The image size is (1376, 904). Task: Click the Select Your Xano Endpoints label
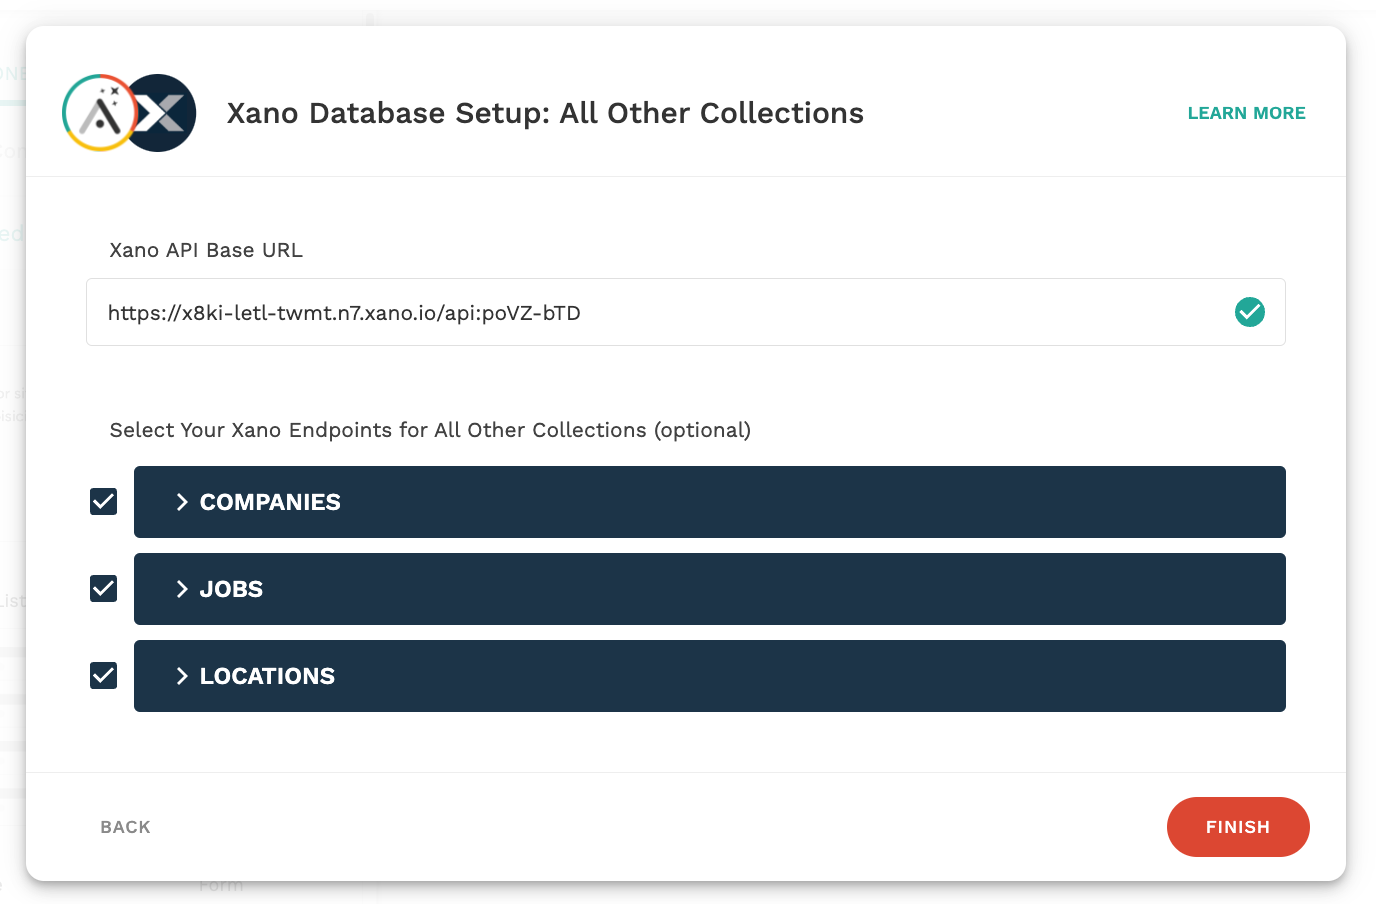[x=430, y=430]
